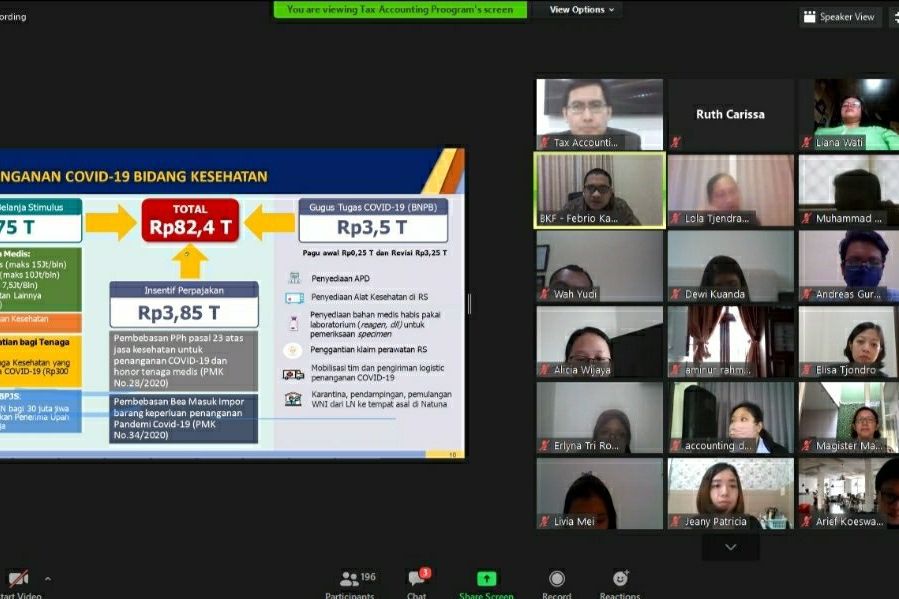Select the Tax Accounti... participant video
This screenshot has width=899, height=599.
pyautogui.click(x=600, y=115)
